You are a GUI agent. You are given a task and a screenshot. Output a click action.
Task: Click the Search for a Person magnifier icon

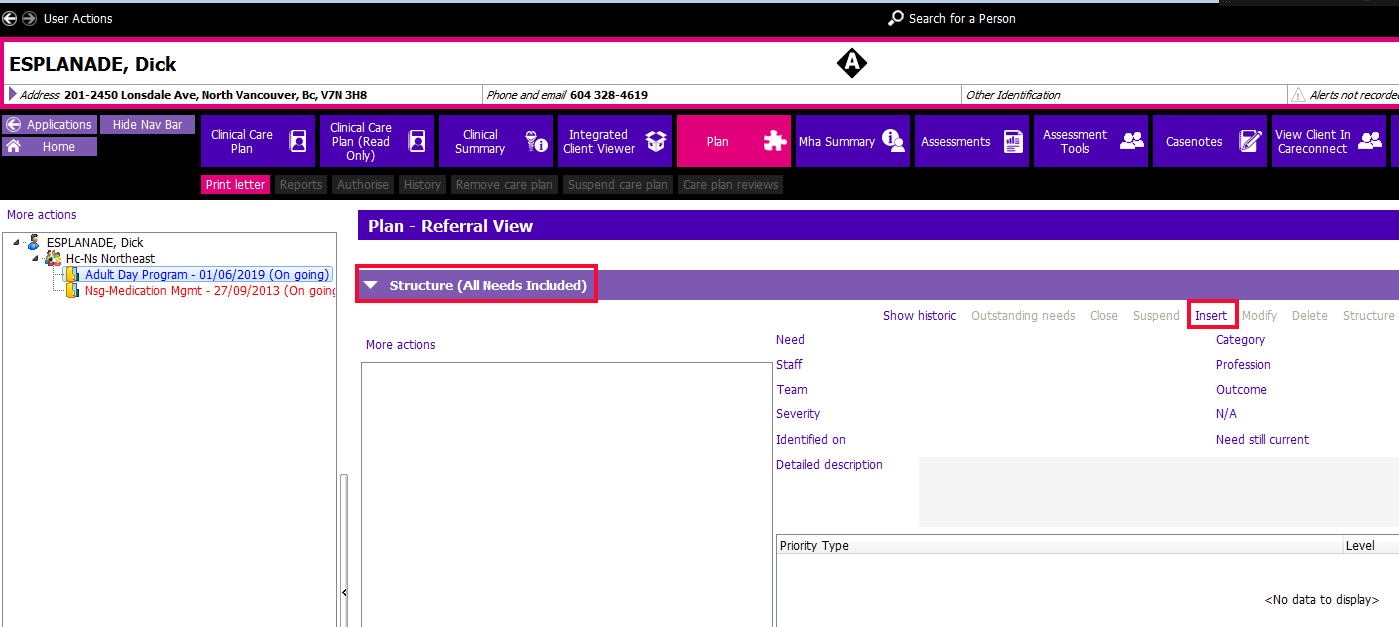[x=896, y=18]
